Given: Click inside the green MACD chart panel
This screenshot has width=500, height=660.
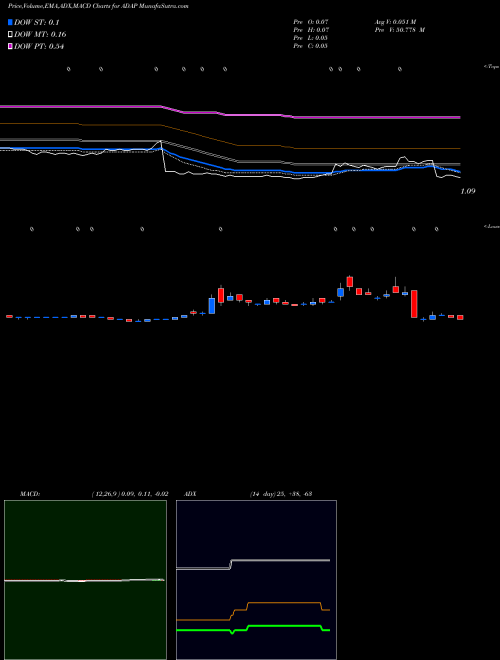Looking at the screenshot, I should pyautogui.click(x=85, y=580).
